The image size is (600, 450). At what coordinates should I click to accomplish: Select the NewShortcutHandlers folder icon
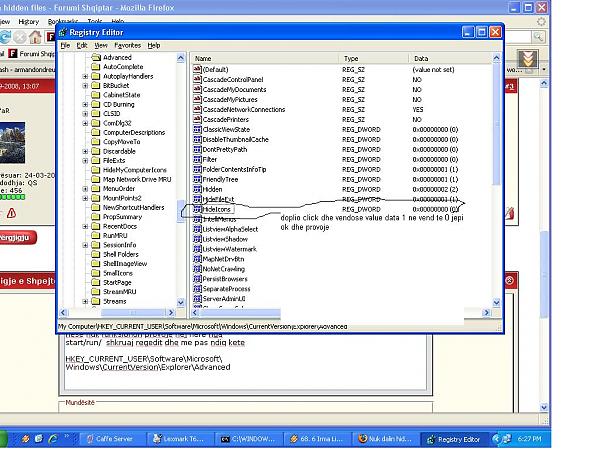click(96, 207)
